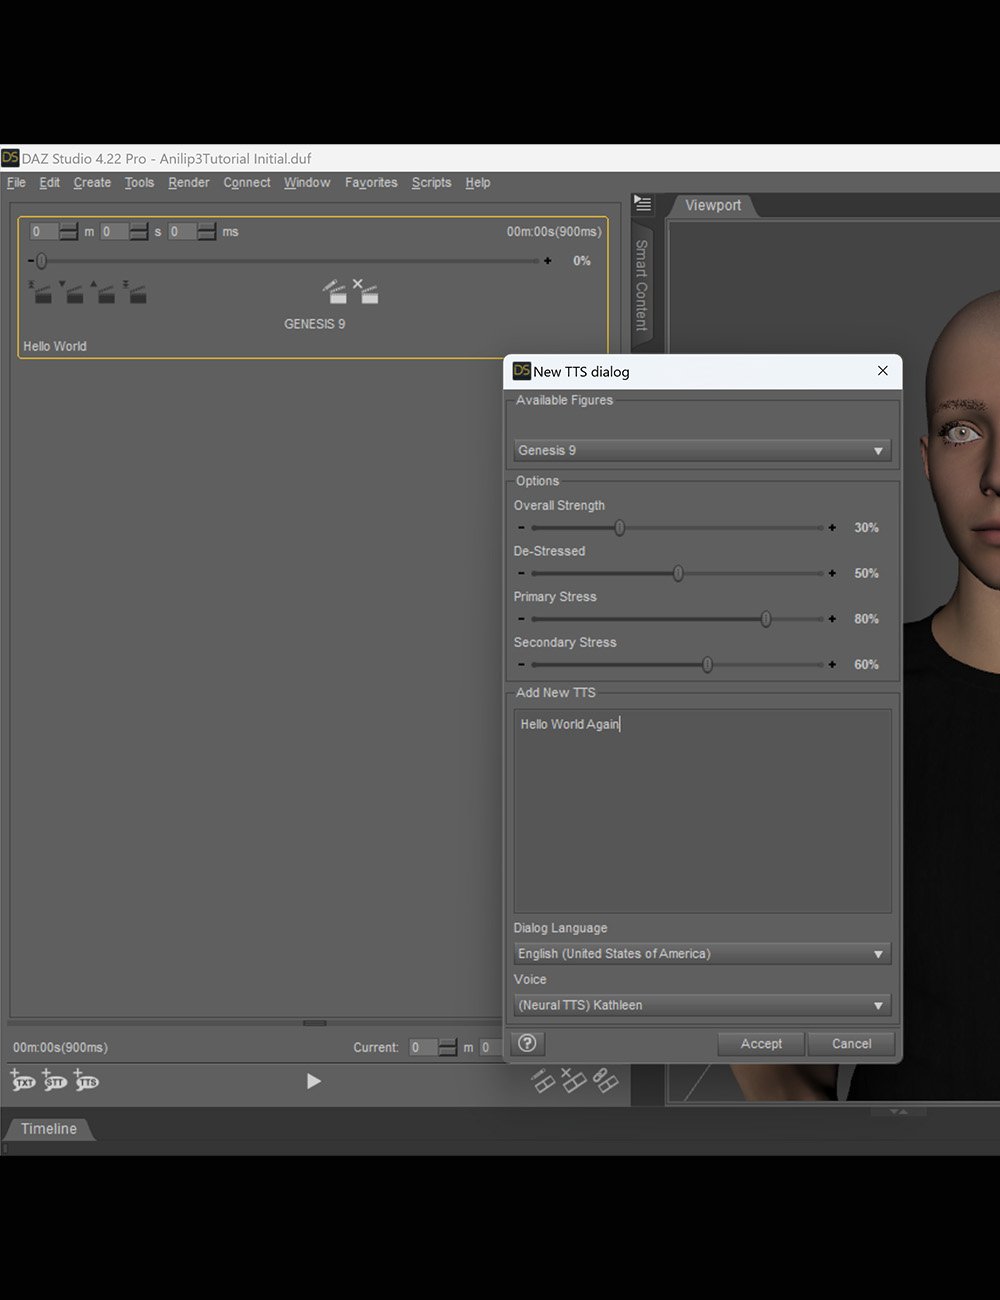Open the Connect menu
Screen dimensions: 1000x1300
pyautogui.click(x=246, y=182)
